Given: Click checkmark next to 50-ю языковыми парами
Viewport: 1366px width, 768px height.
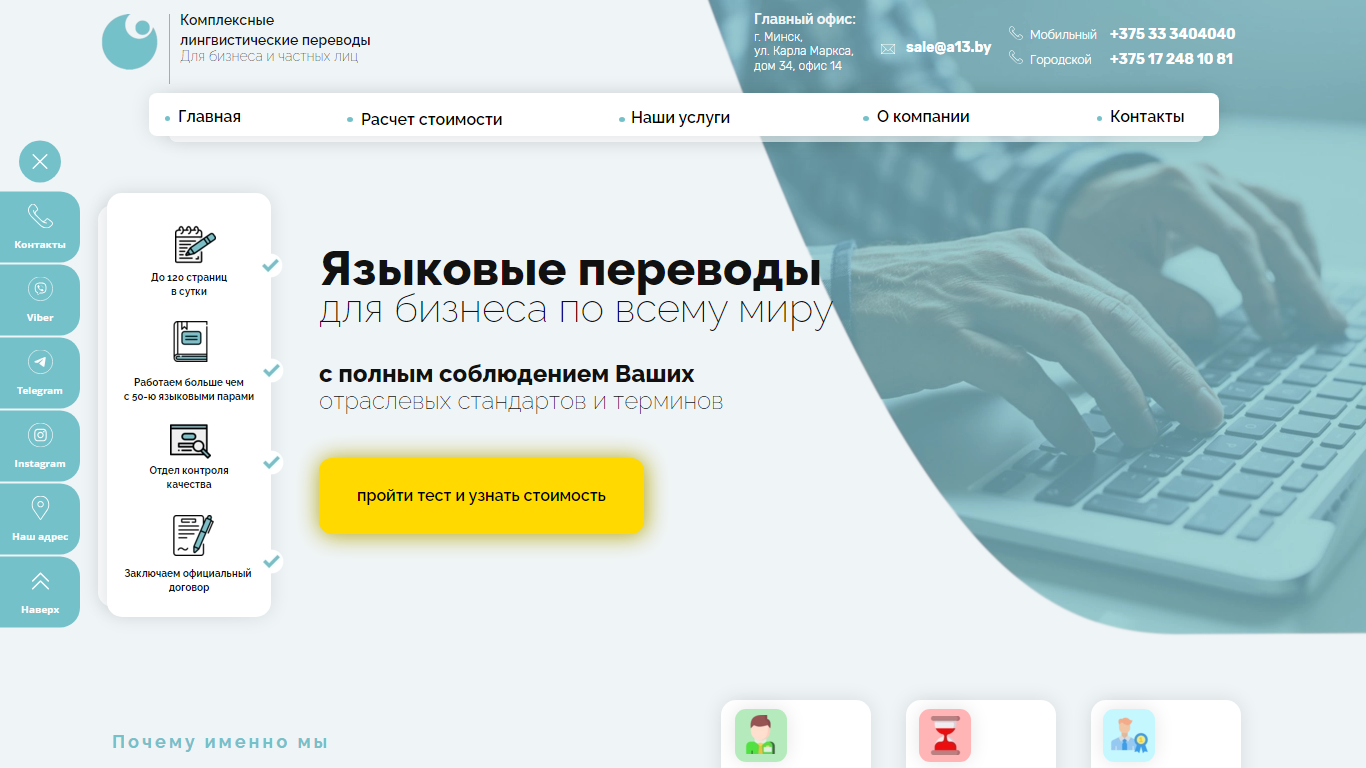Looking at the screenshot, I should (x=271, y=371).
